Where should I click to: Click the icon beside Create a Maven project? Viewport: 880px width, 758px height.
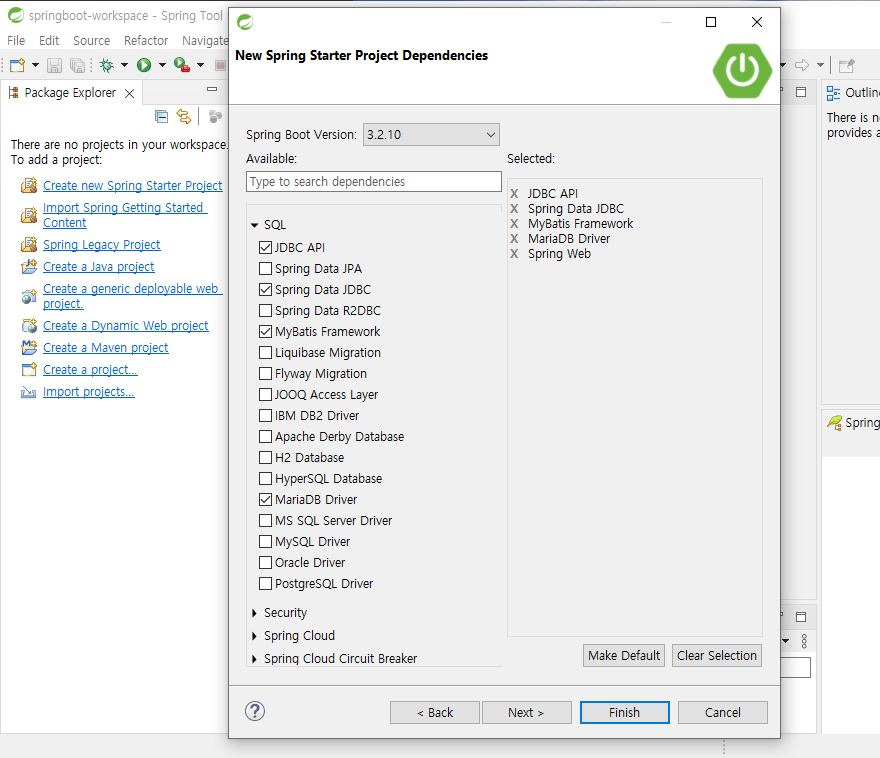coord(29,348)
